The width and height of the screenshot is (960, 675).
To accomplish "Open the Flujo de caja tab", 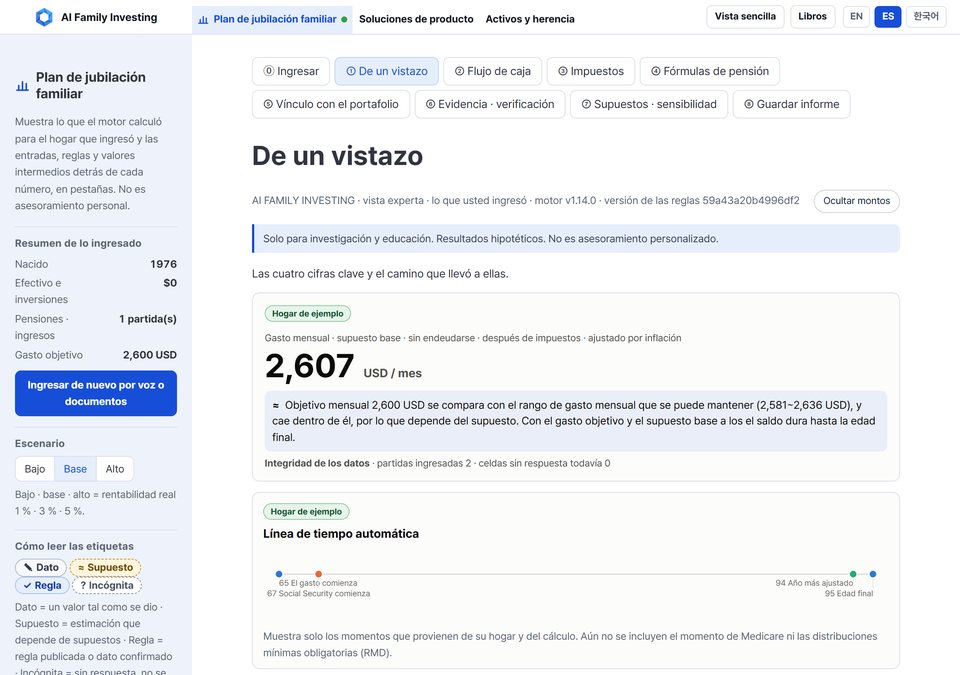I will point(492,71).
